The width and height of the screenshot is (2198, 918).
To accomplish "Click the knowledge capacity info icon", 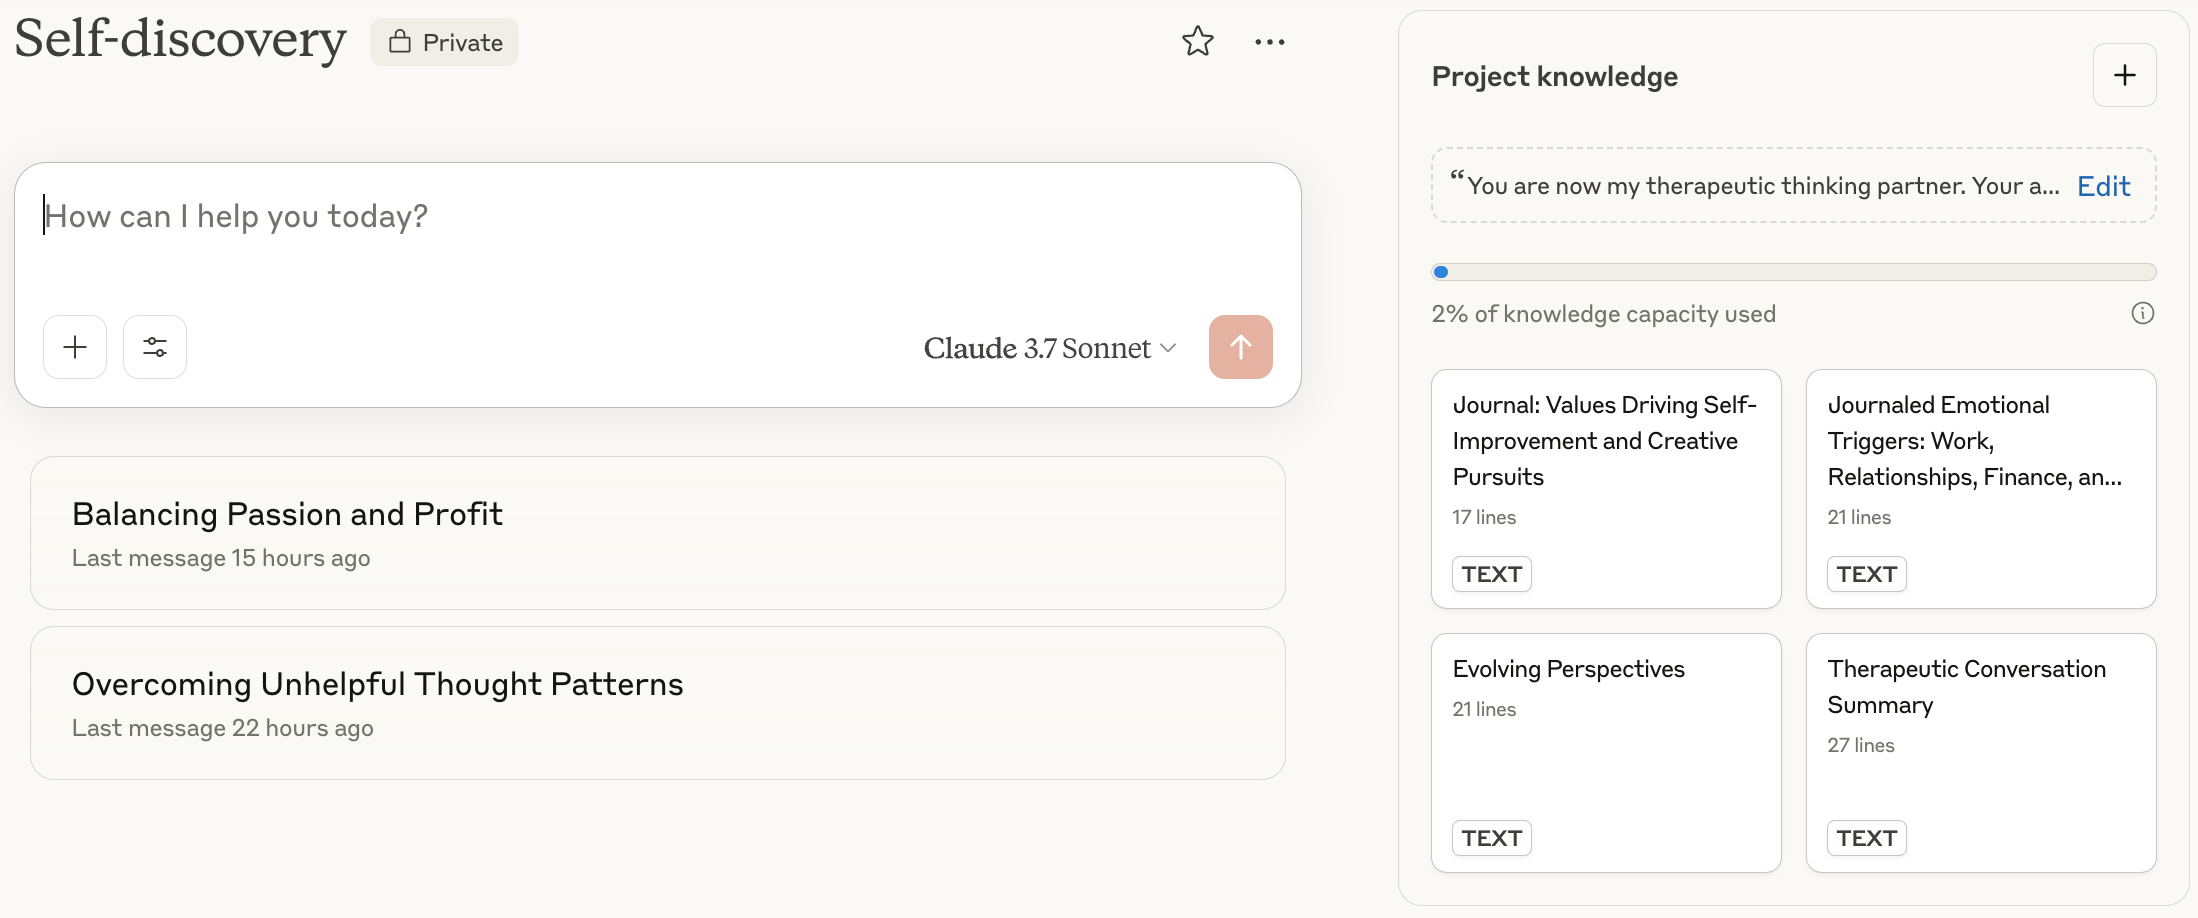I will [x=2142, y=313].
